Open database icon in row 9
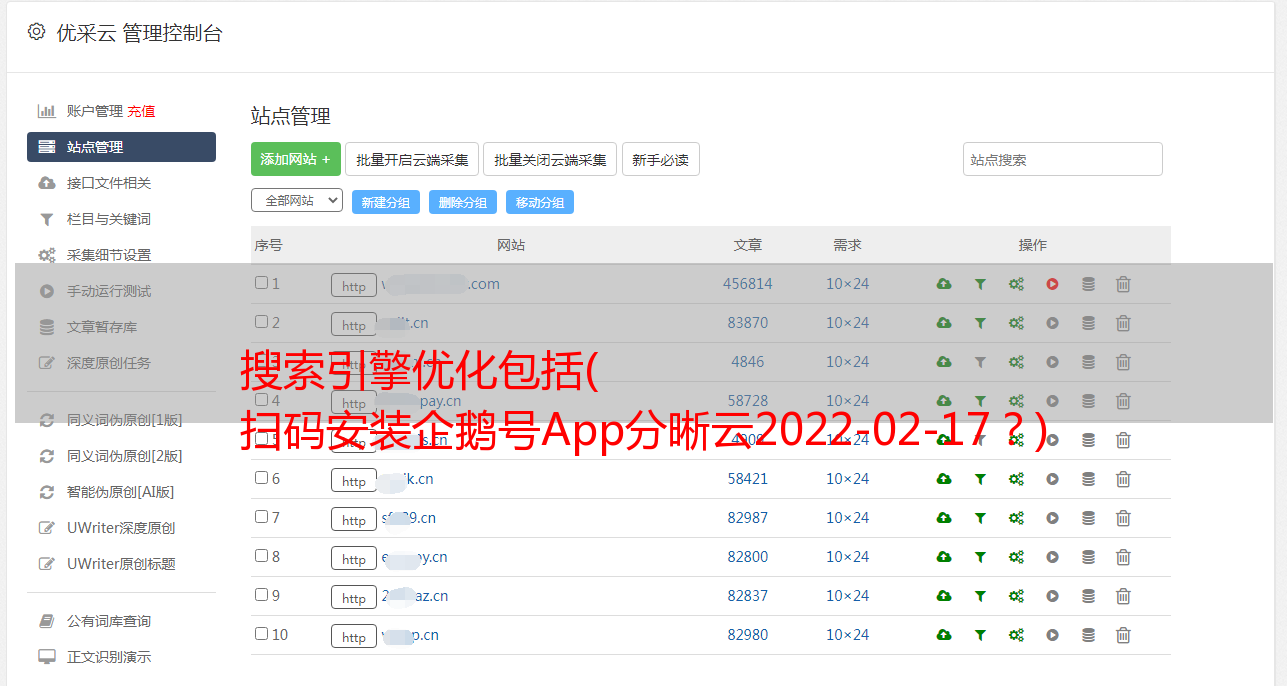The height and width of the screenshot is (686, 1287). coord(1088,596)
